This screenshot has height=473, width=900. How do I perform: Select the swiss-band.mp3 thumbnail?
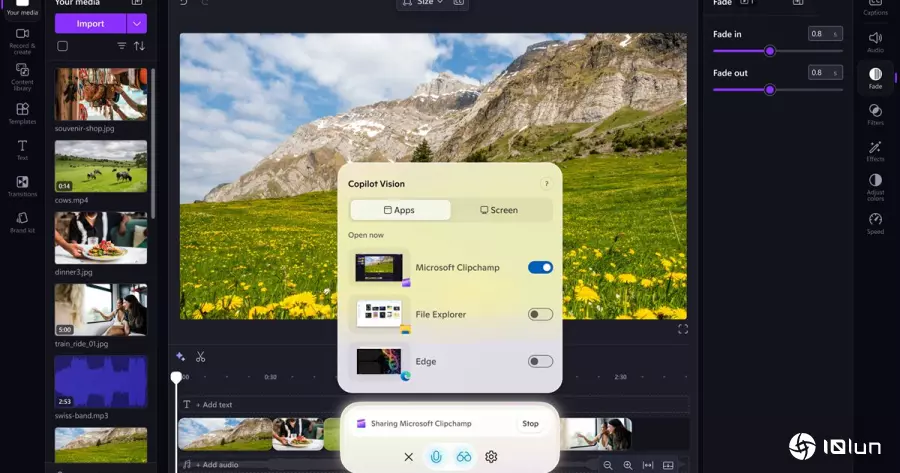point(101,381)
